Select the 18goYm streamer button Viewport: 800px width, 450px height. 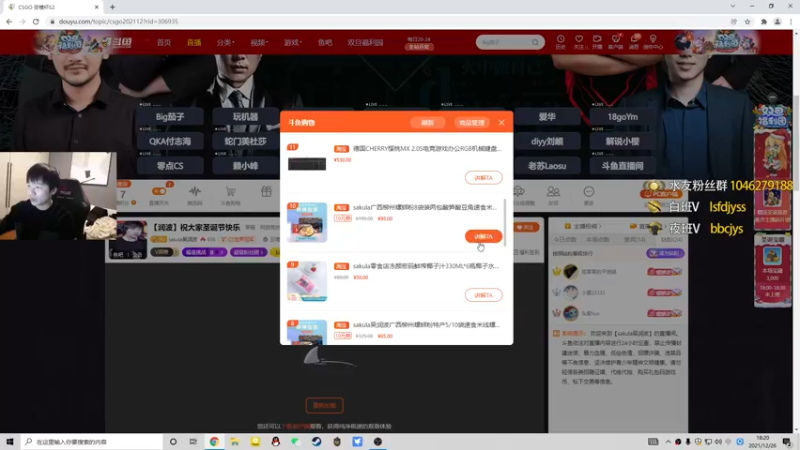[x=622, y=117]
